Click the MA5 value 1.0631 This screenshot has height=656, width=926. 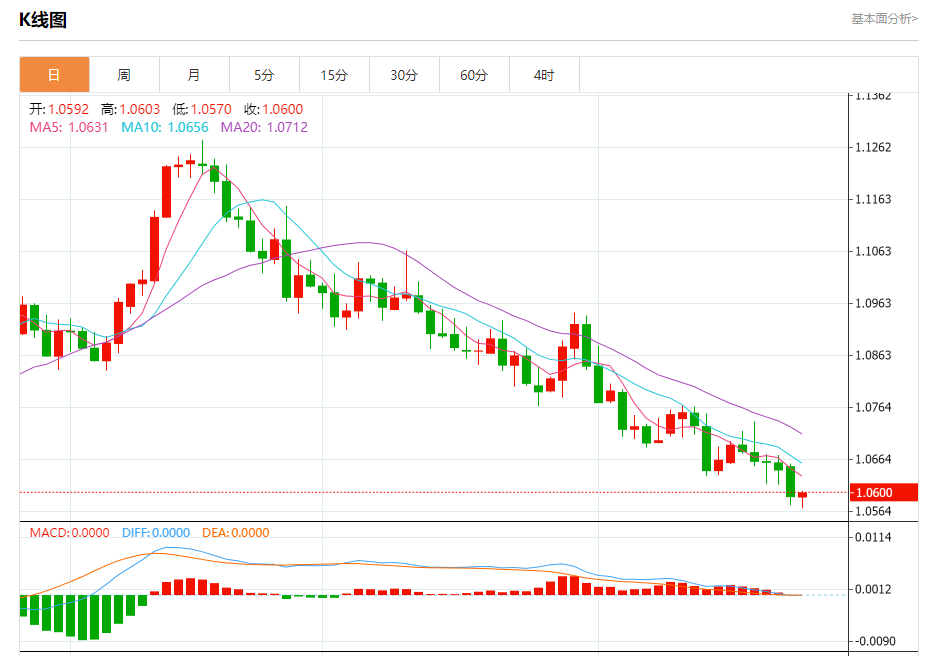tap(88, 128)
